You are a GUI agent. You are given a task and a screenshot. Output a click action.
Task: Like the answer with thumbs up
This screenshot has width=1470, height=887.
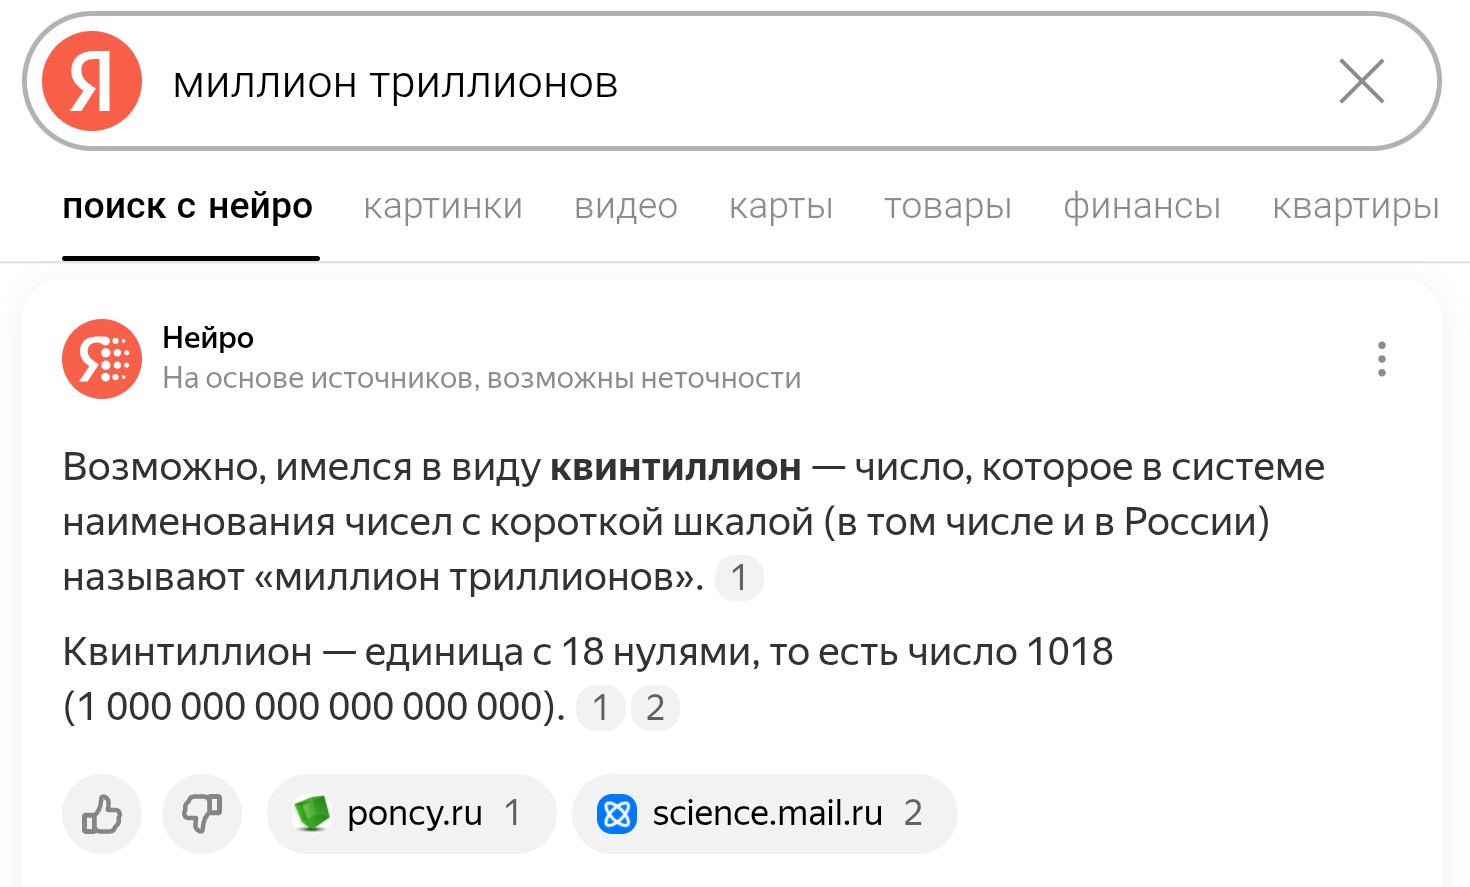pyautogui.click(x=102, y=814)
